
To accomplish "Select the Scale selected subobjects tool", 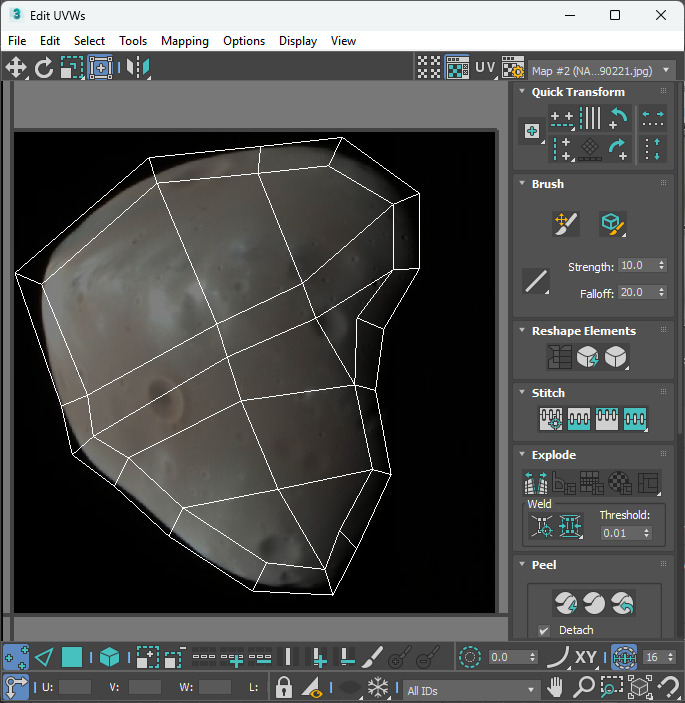I will [x=72, y=68].
